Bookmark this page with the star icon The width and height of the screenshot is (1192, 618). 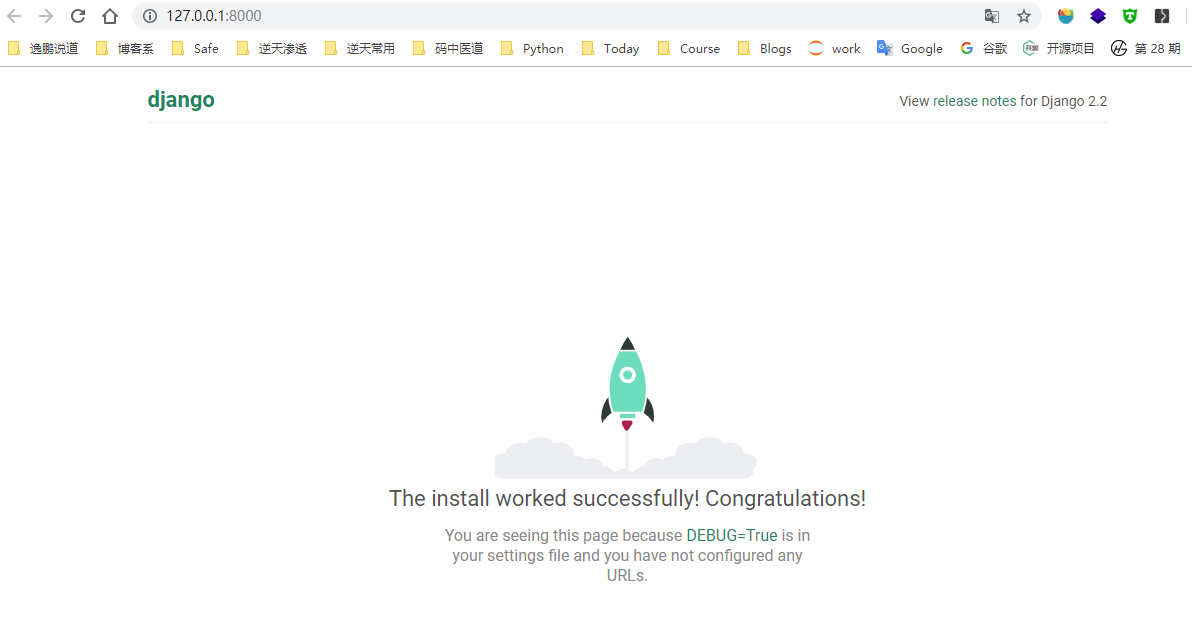pos(1024,16)
